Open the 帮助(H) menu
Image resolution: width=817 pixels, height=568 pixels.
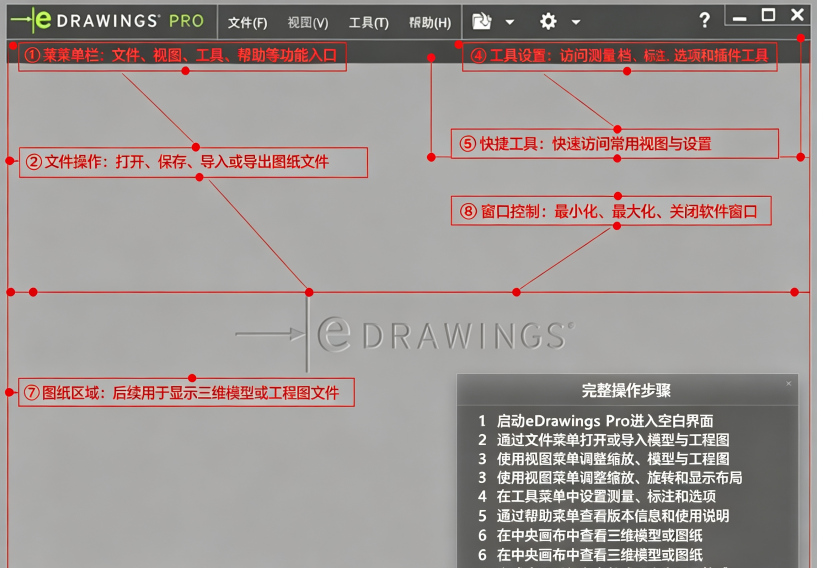[430, 22]
